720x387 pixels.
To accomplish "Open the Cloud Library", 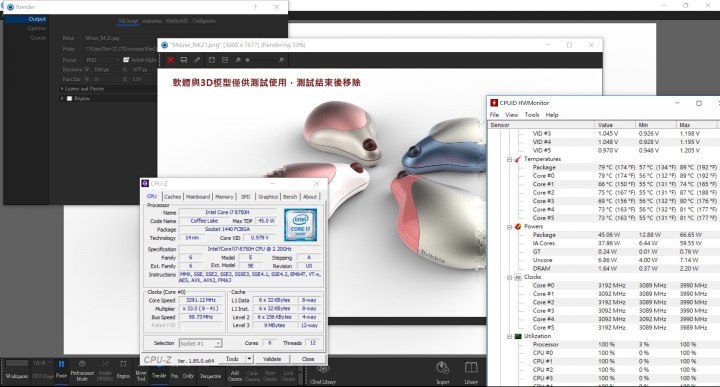I will point(323,374).
